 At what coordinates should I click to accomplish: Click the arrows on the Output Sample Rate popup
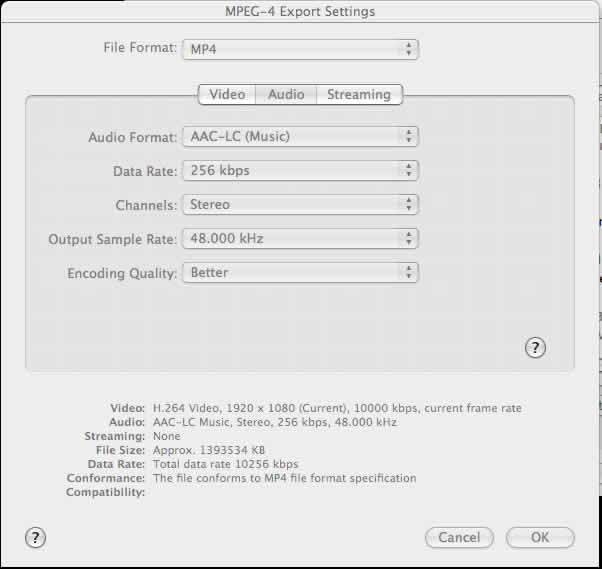408,239
